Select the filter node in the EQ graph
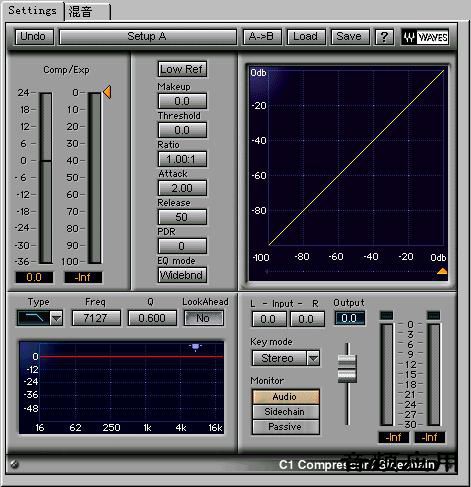 (x=195, y=347)
